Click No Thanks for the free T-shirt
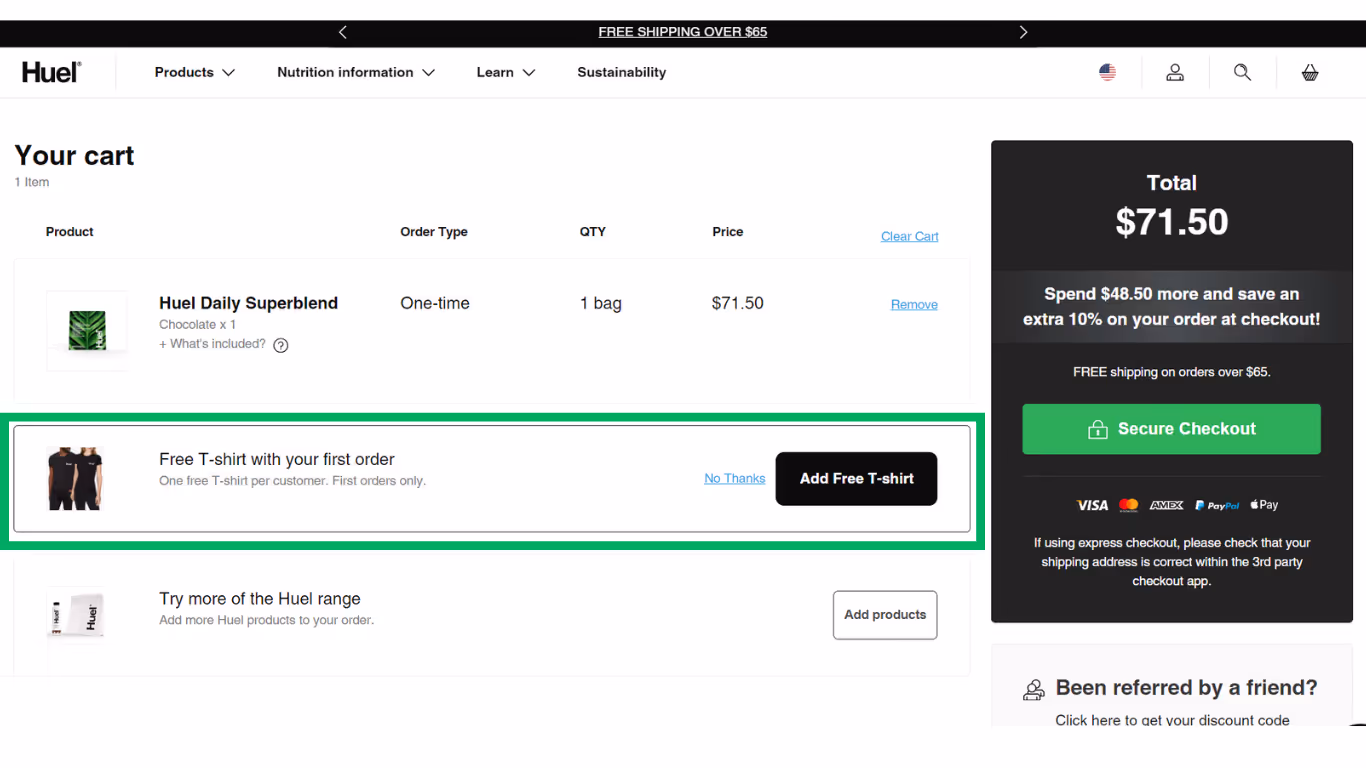 (734, 479)
